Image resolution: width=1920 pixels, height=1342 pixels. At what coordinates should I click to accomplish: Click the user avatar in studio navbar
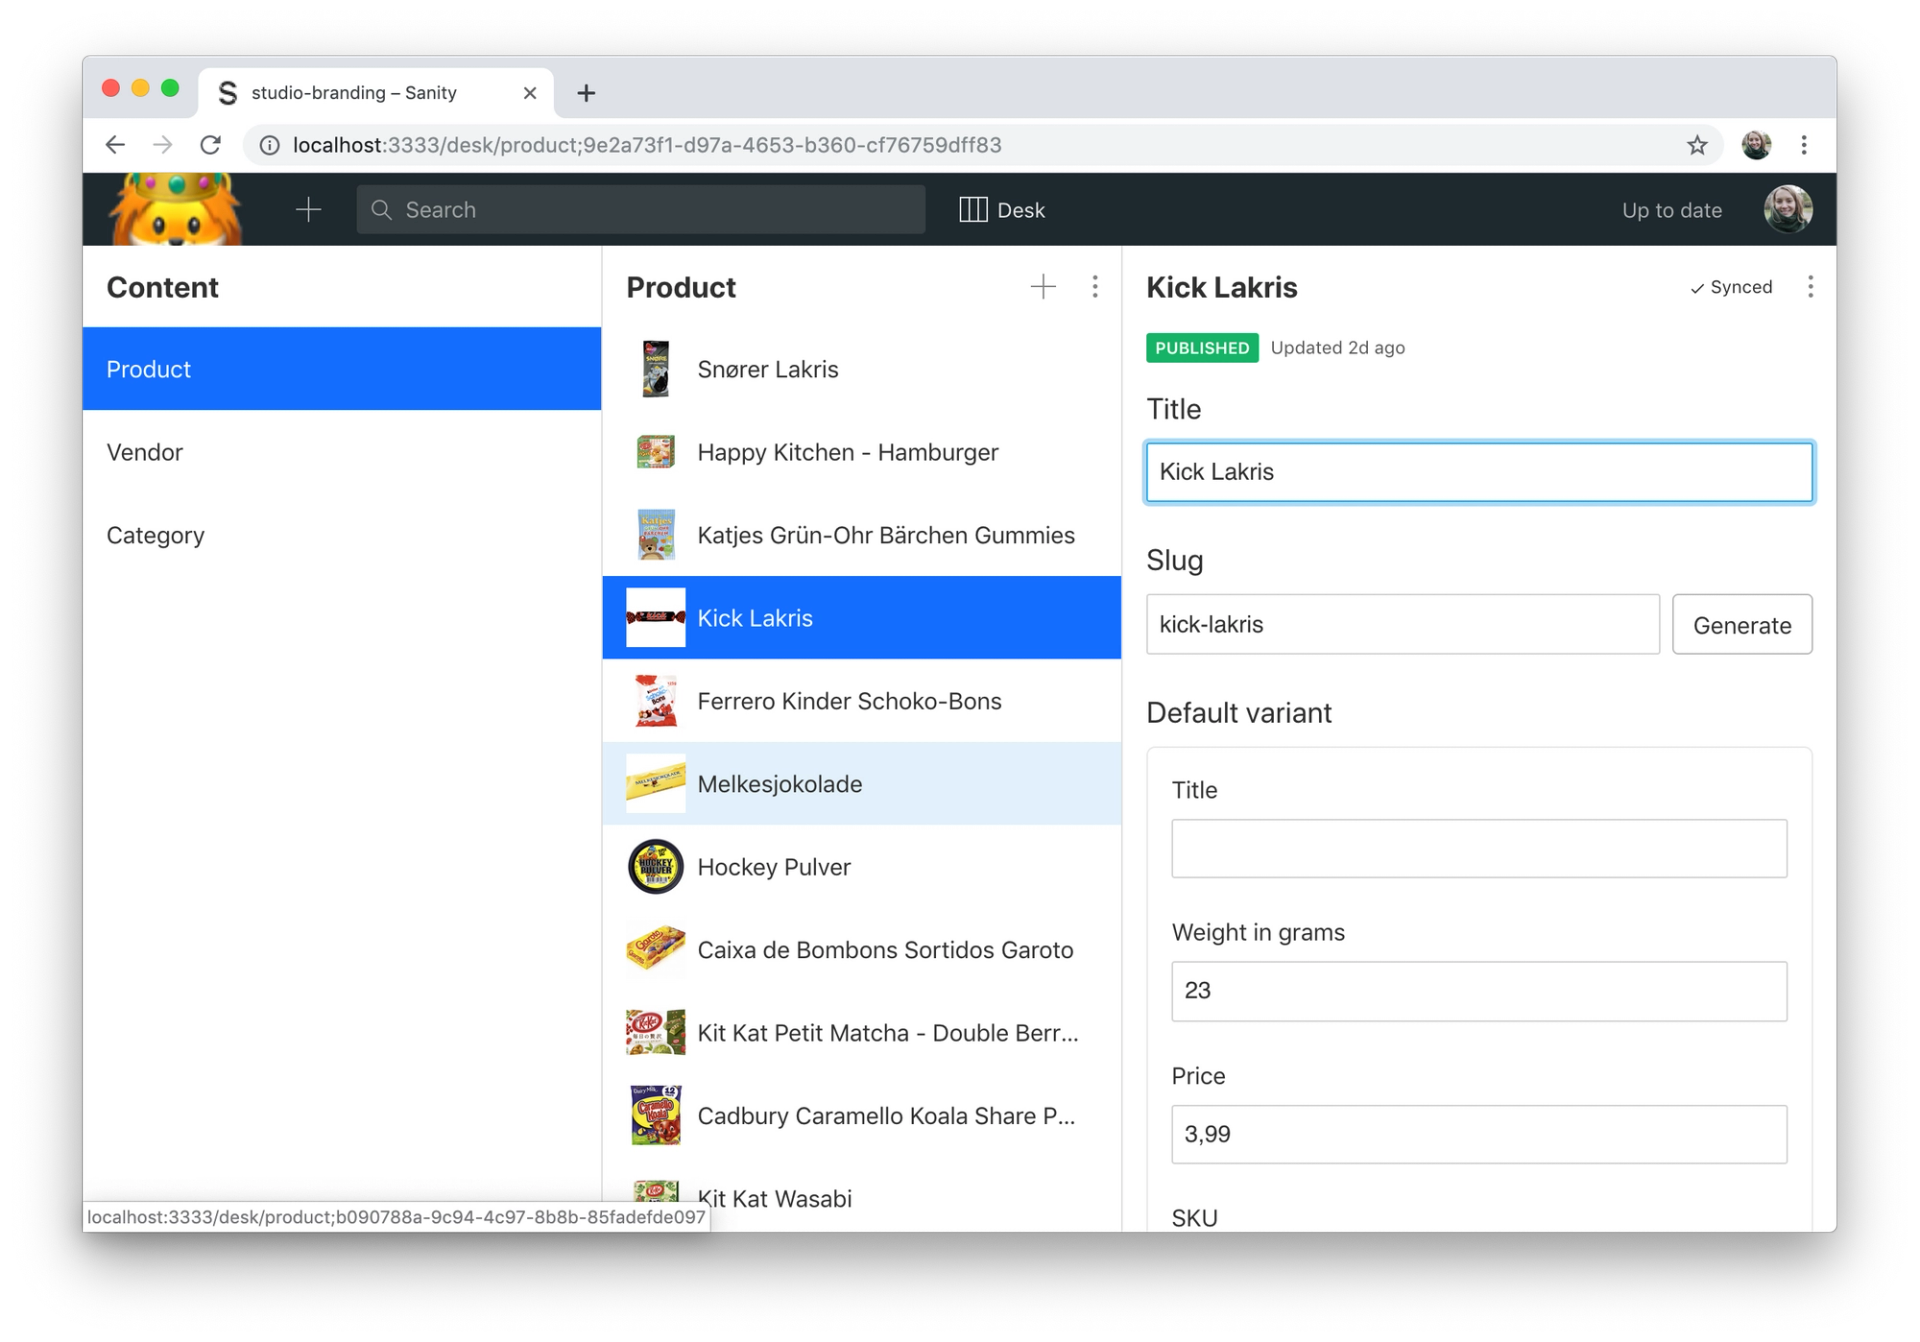(x=1787, y=210)
